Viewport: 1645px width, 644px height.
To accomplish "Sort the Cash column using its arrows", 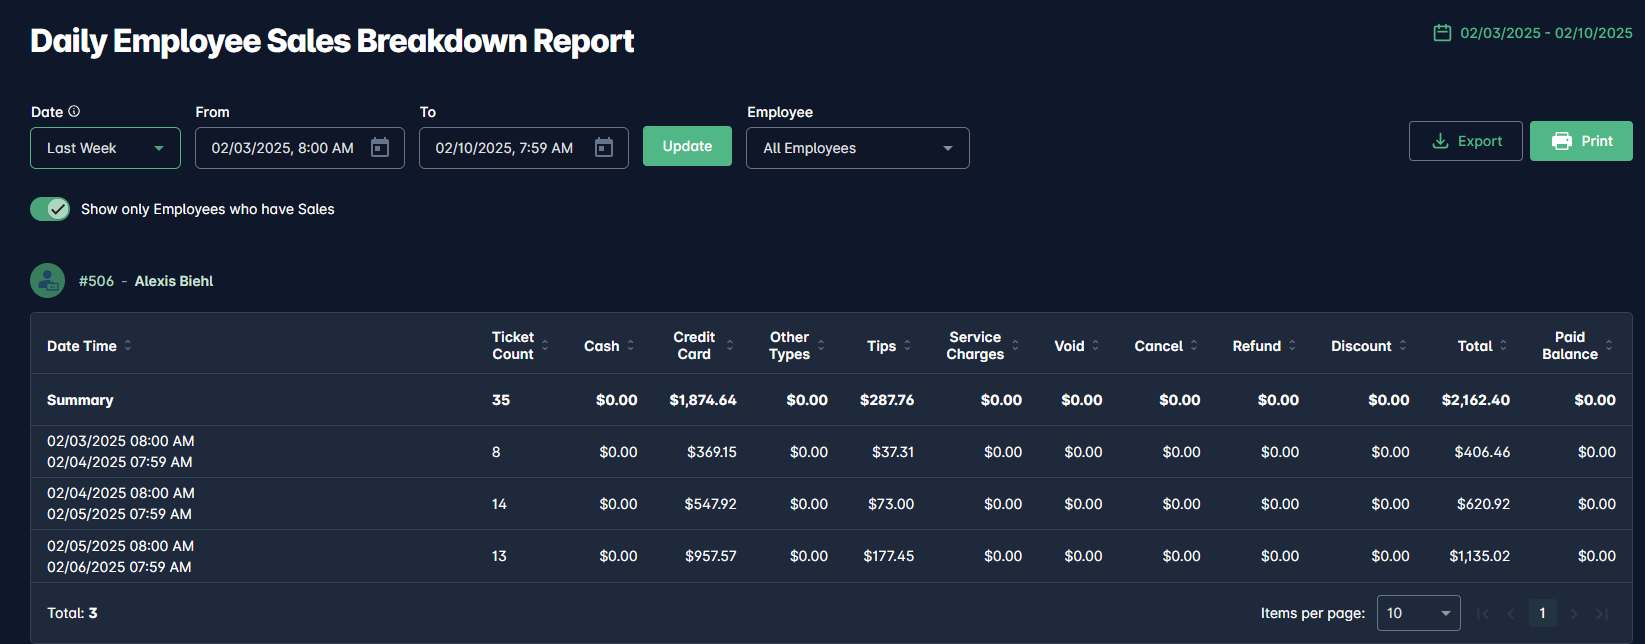I will (631, 346).
